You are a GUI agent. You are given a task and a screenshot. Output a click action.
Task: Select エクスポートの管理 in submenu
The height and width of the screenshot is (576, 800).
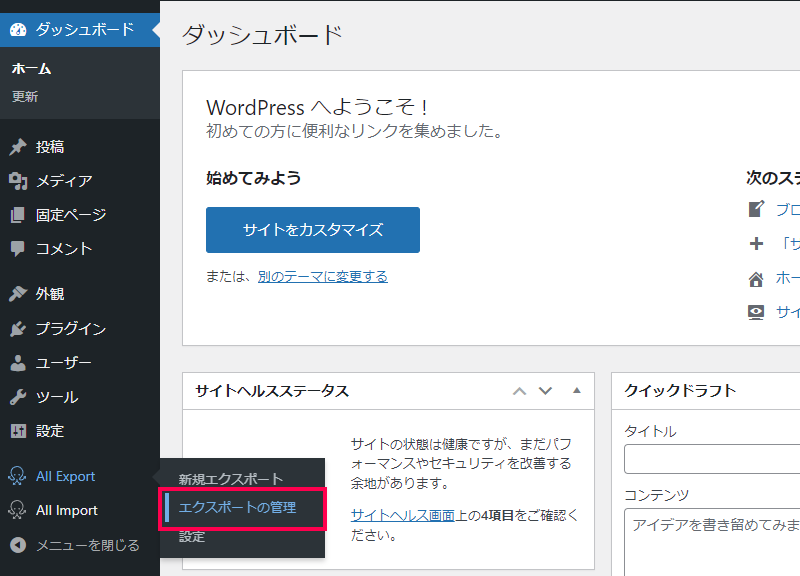237,508
